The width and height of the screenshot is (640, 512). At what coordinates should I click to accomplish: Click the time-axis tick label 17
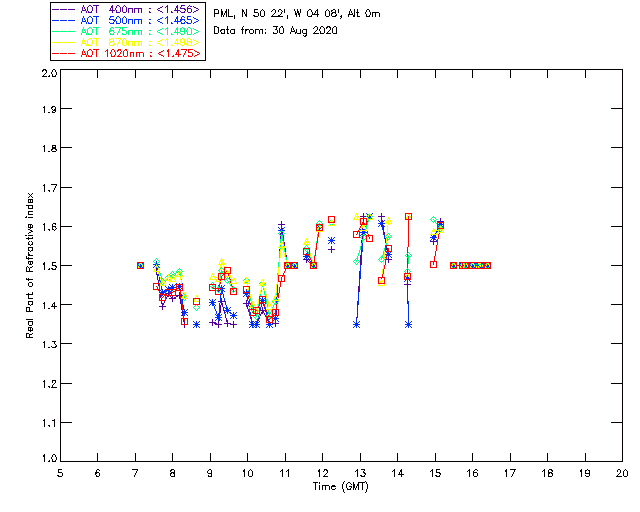pos(510,473)
